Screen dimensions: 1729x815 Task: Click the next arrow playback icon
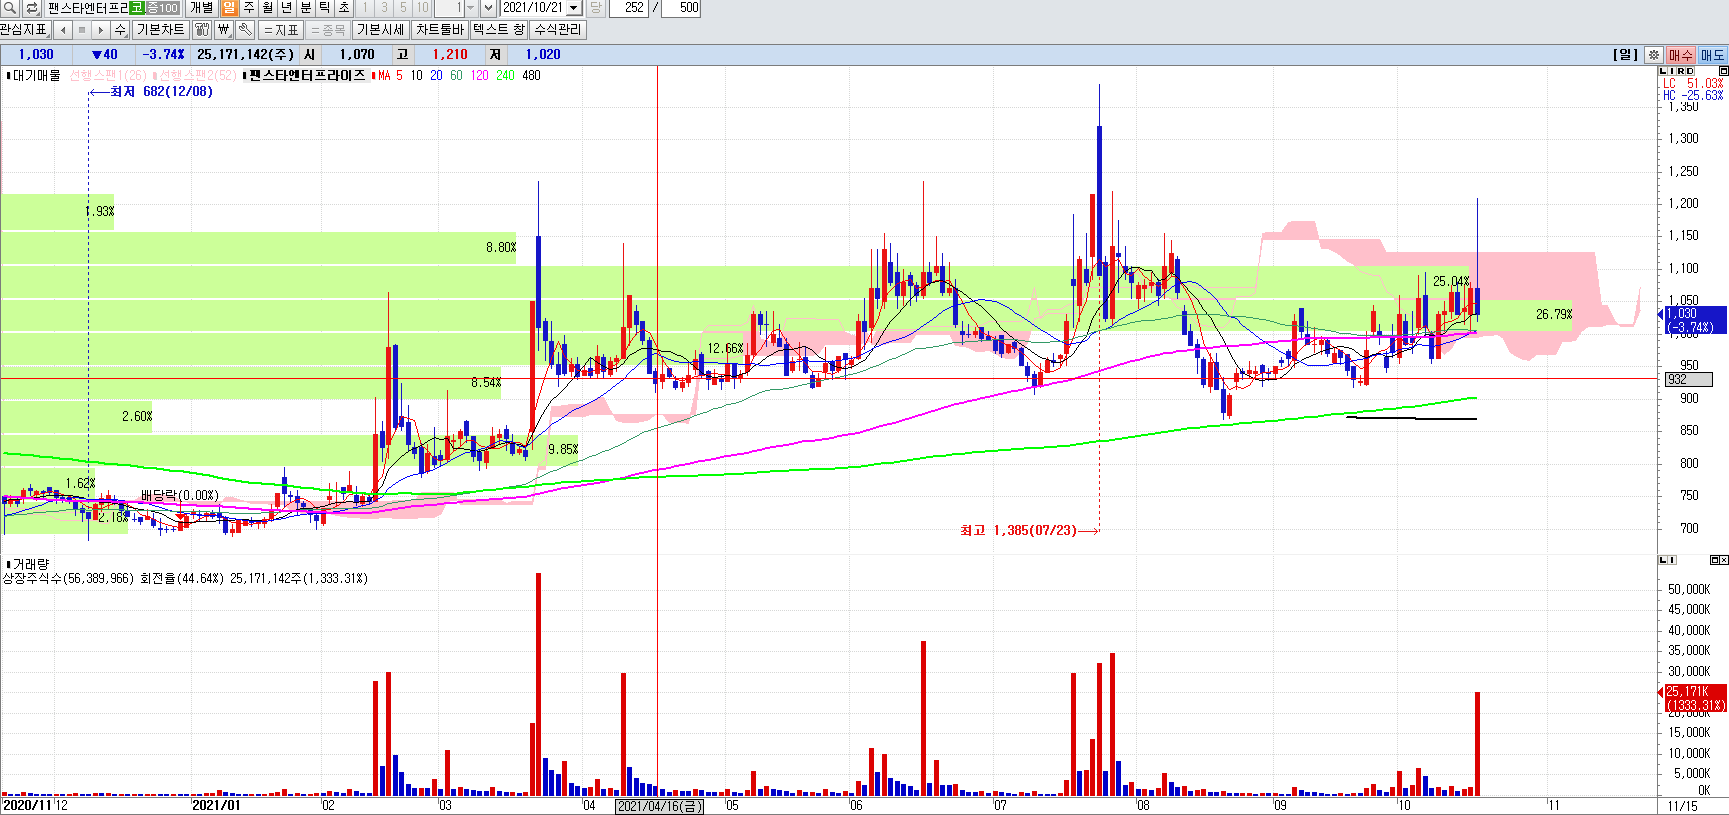[100, 30]
